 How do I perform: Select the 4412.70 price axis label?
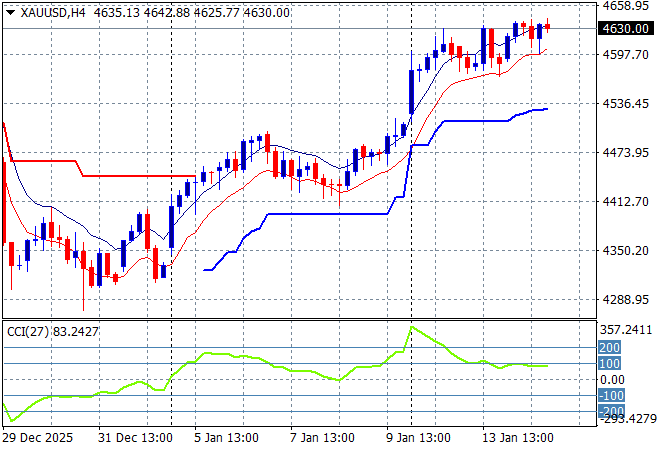(625, 201)
